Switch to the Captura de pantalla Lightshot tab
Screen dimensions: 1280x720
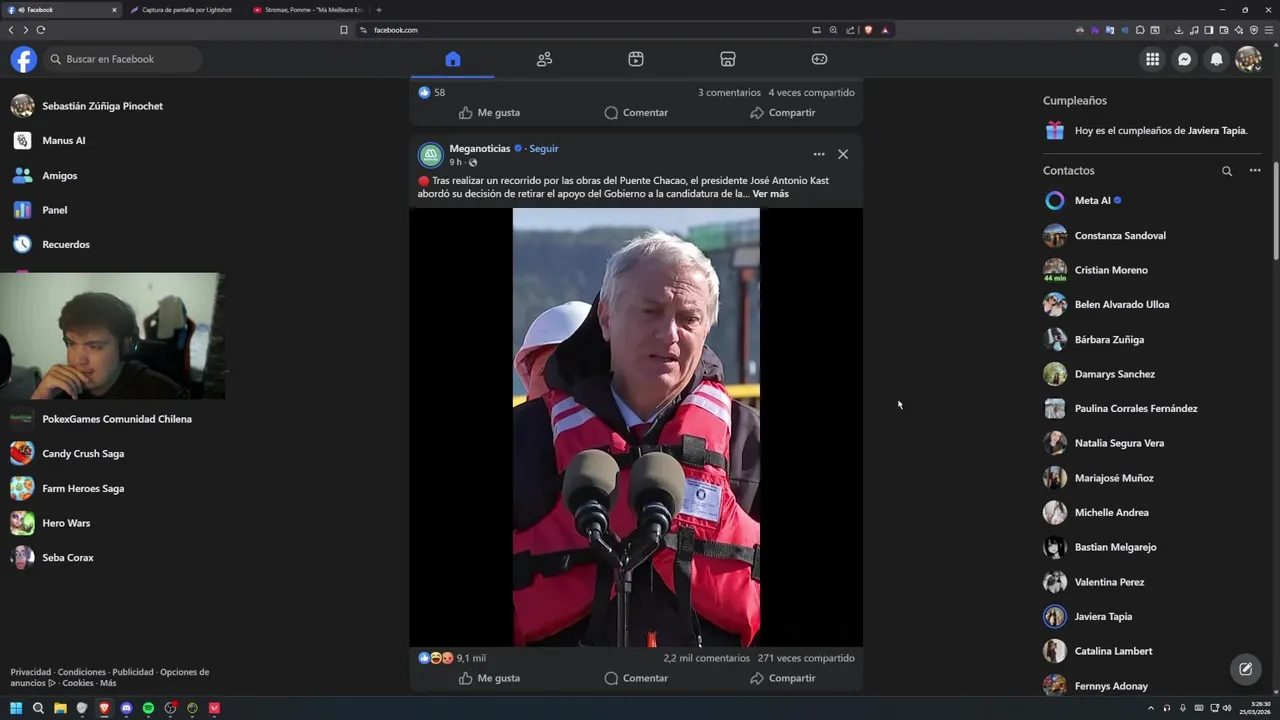[186, 10]
